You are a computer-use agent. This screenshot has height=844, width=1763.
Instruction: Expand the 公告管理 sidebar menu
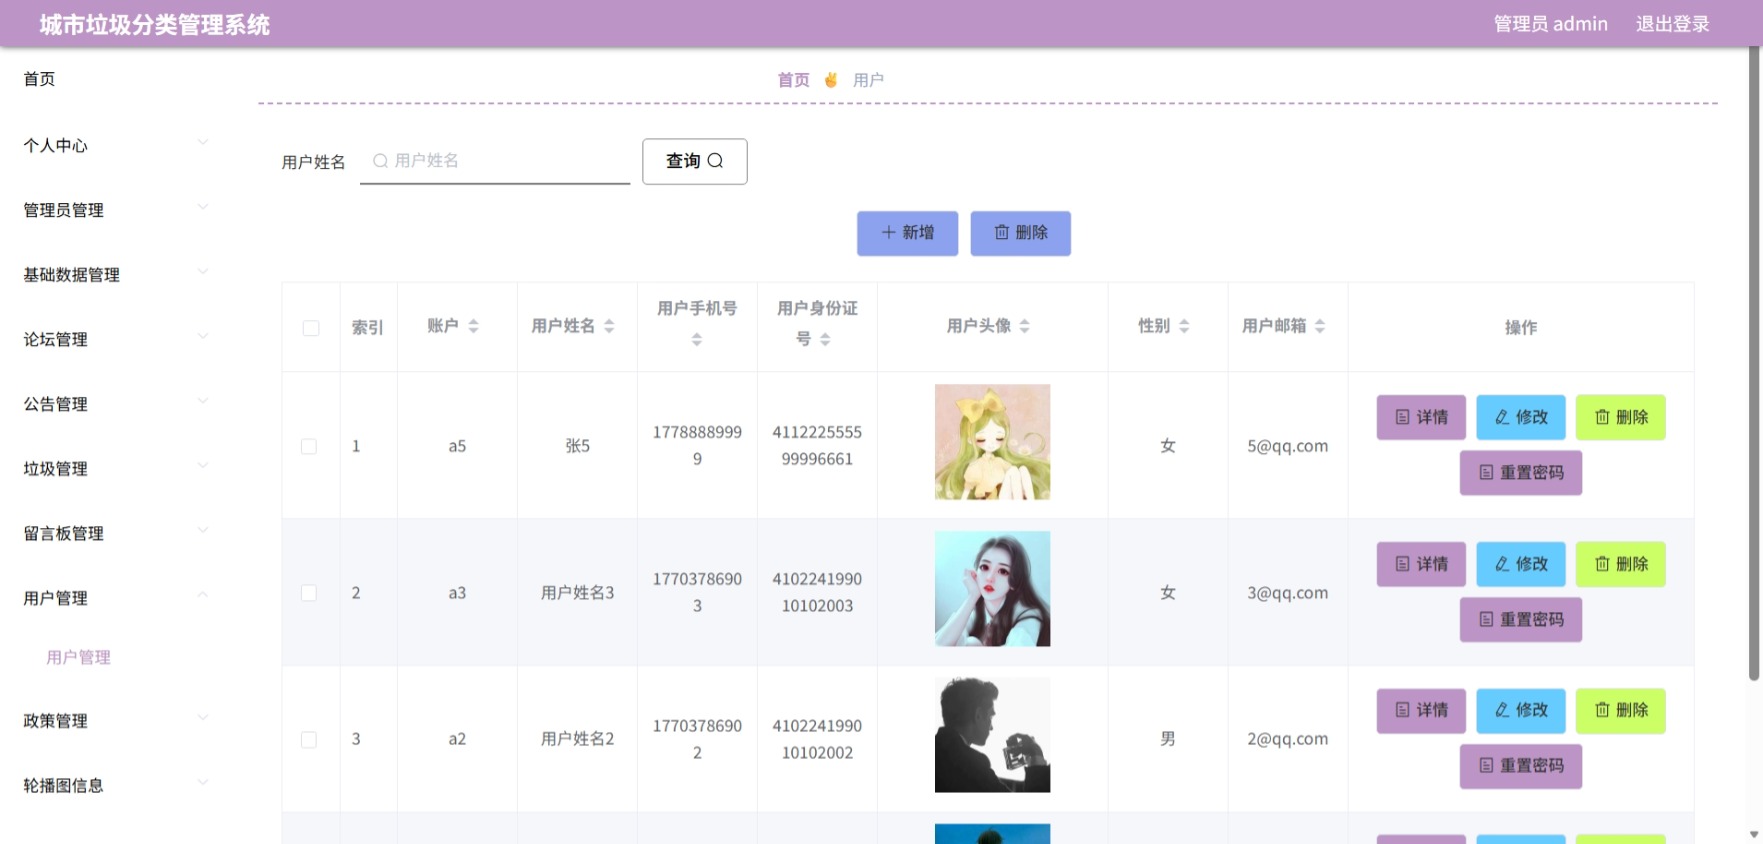coord(203,401)
